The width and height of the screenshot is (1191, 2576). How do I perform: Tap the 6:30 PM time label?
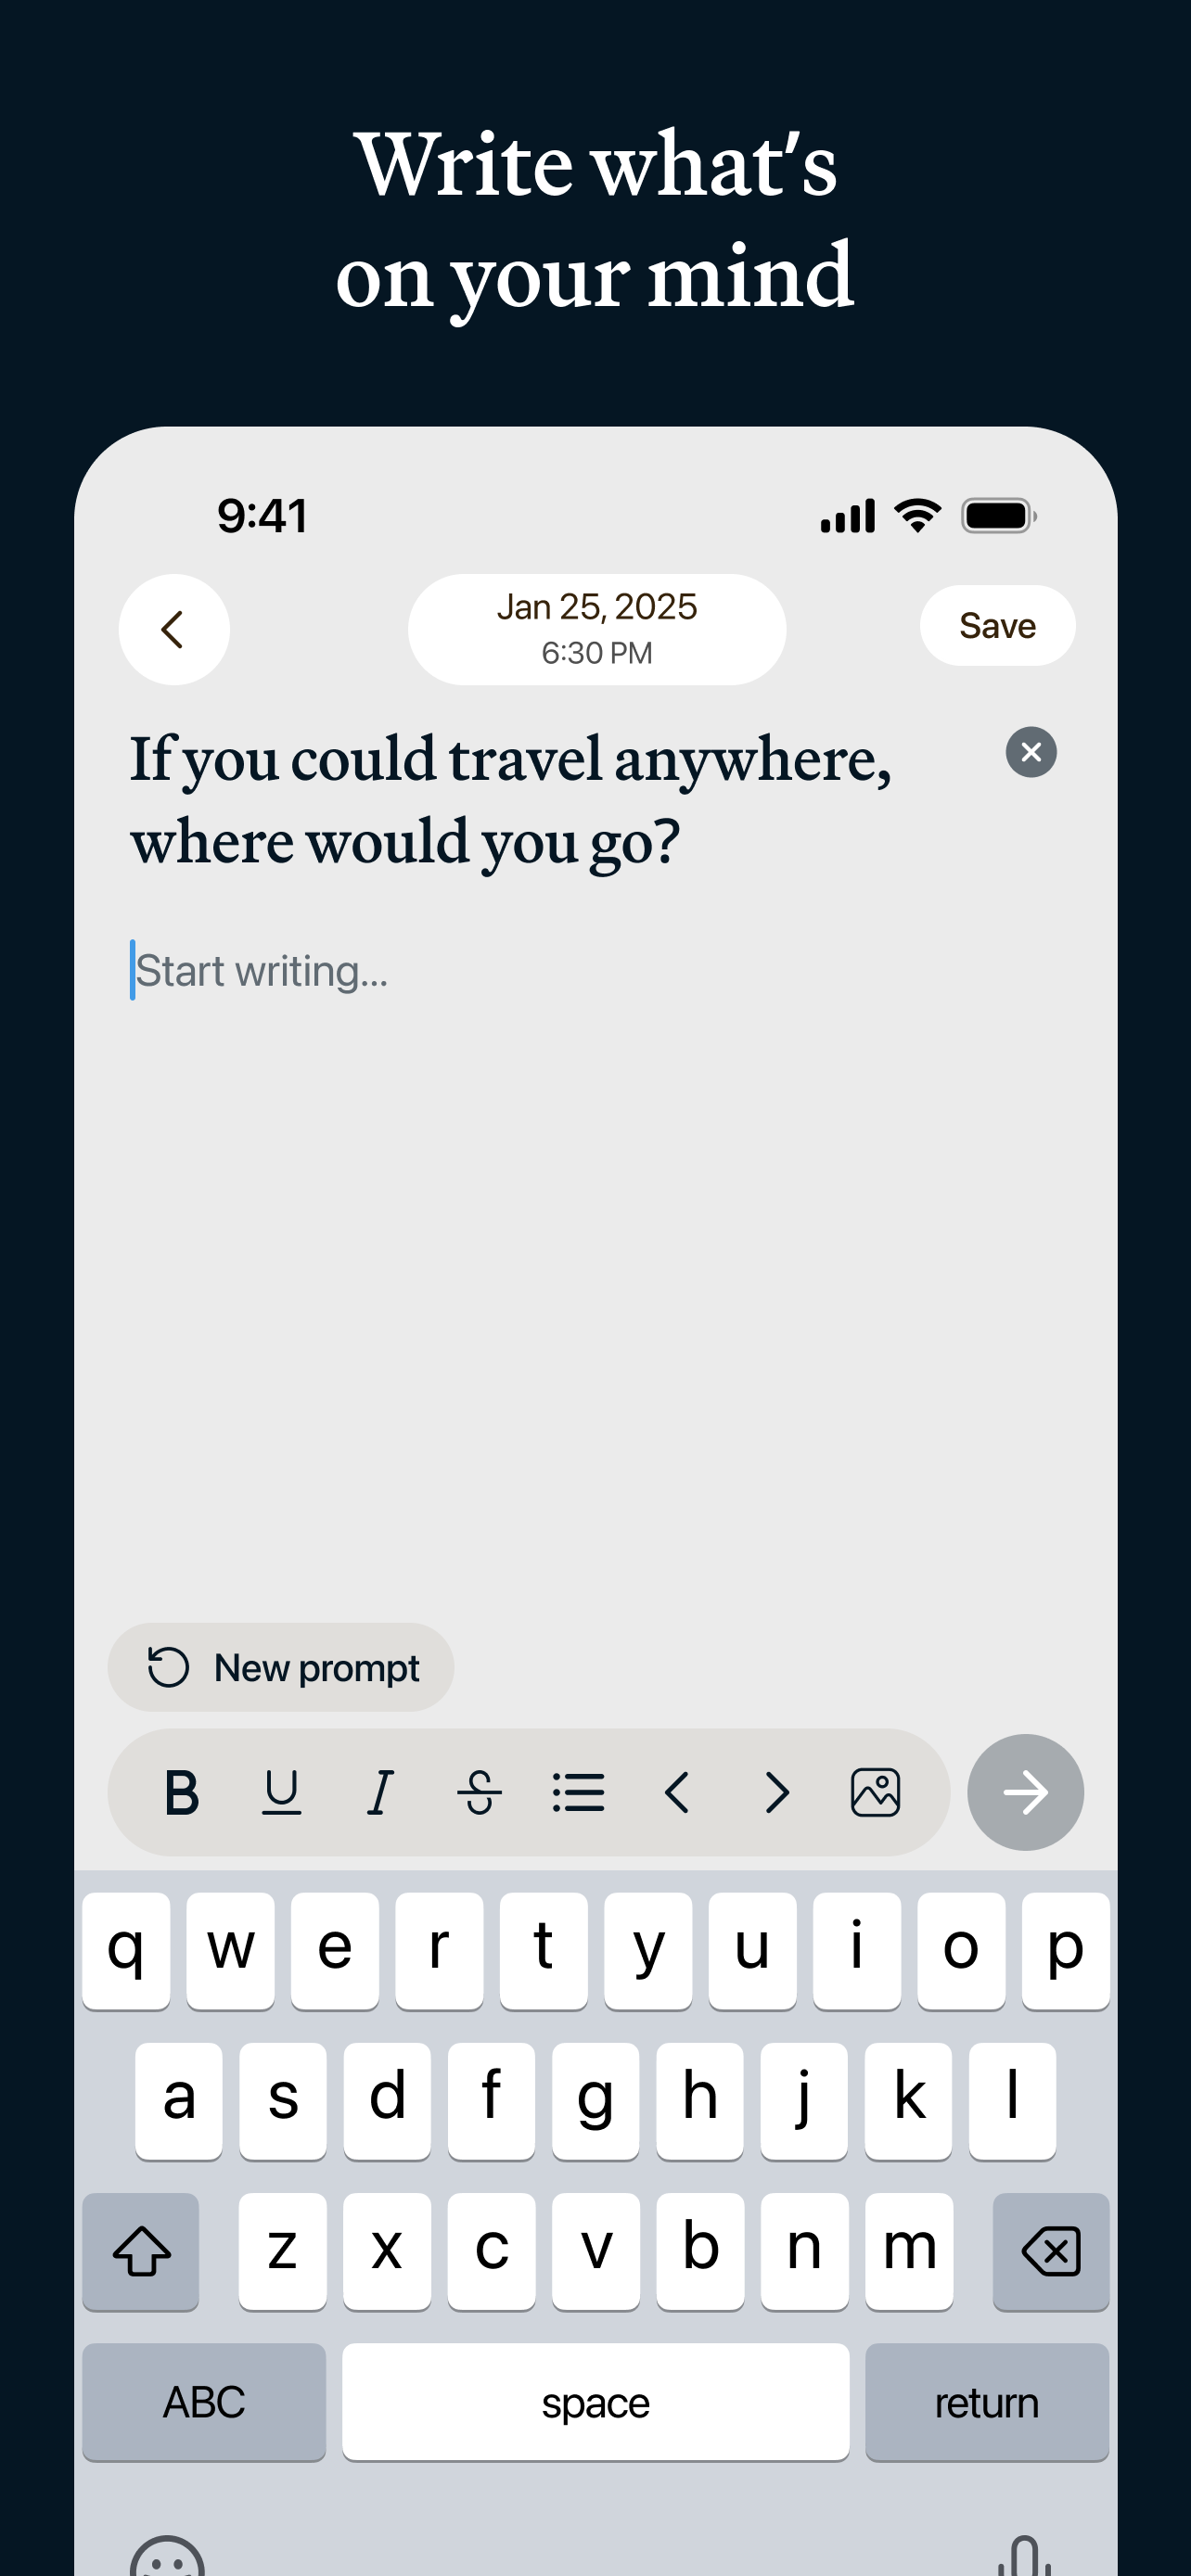pos(597,653)
